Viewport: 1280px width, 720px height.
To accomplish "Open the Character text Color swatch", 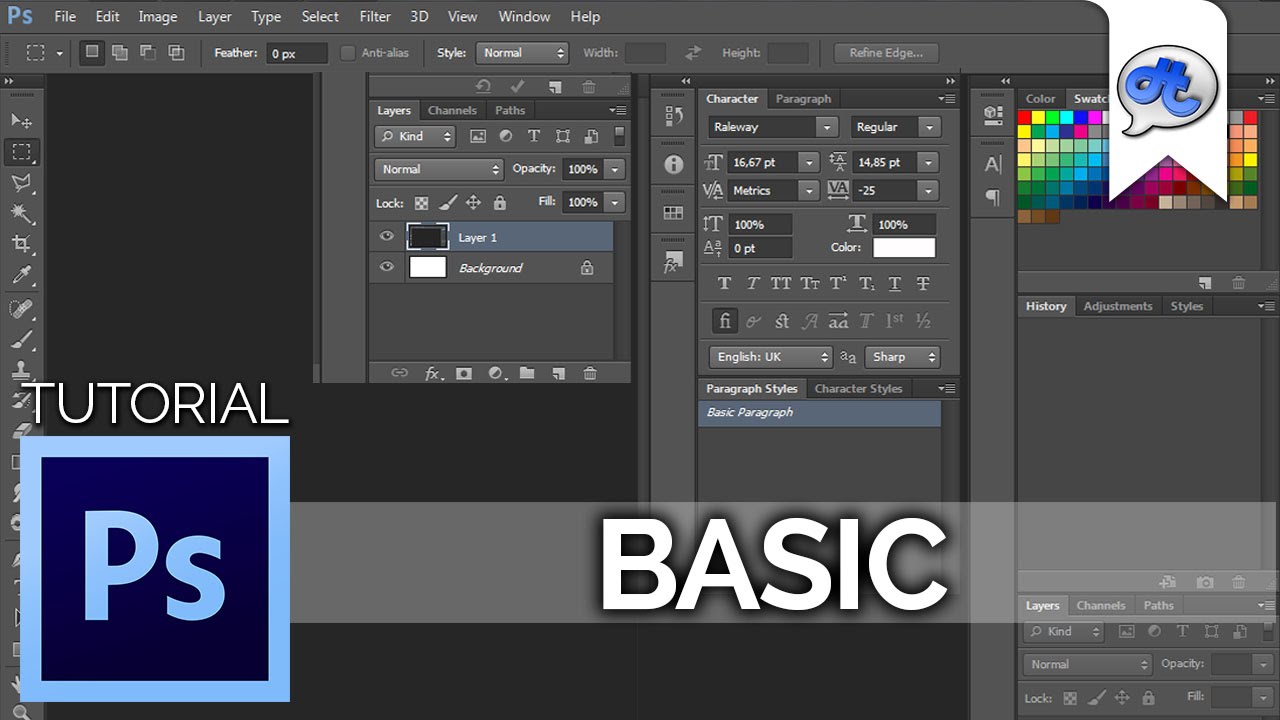I will (x=904, y=247).
